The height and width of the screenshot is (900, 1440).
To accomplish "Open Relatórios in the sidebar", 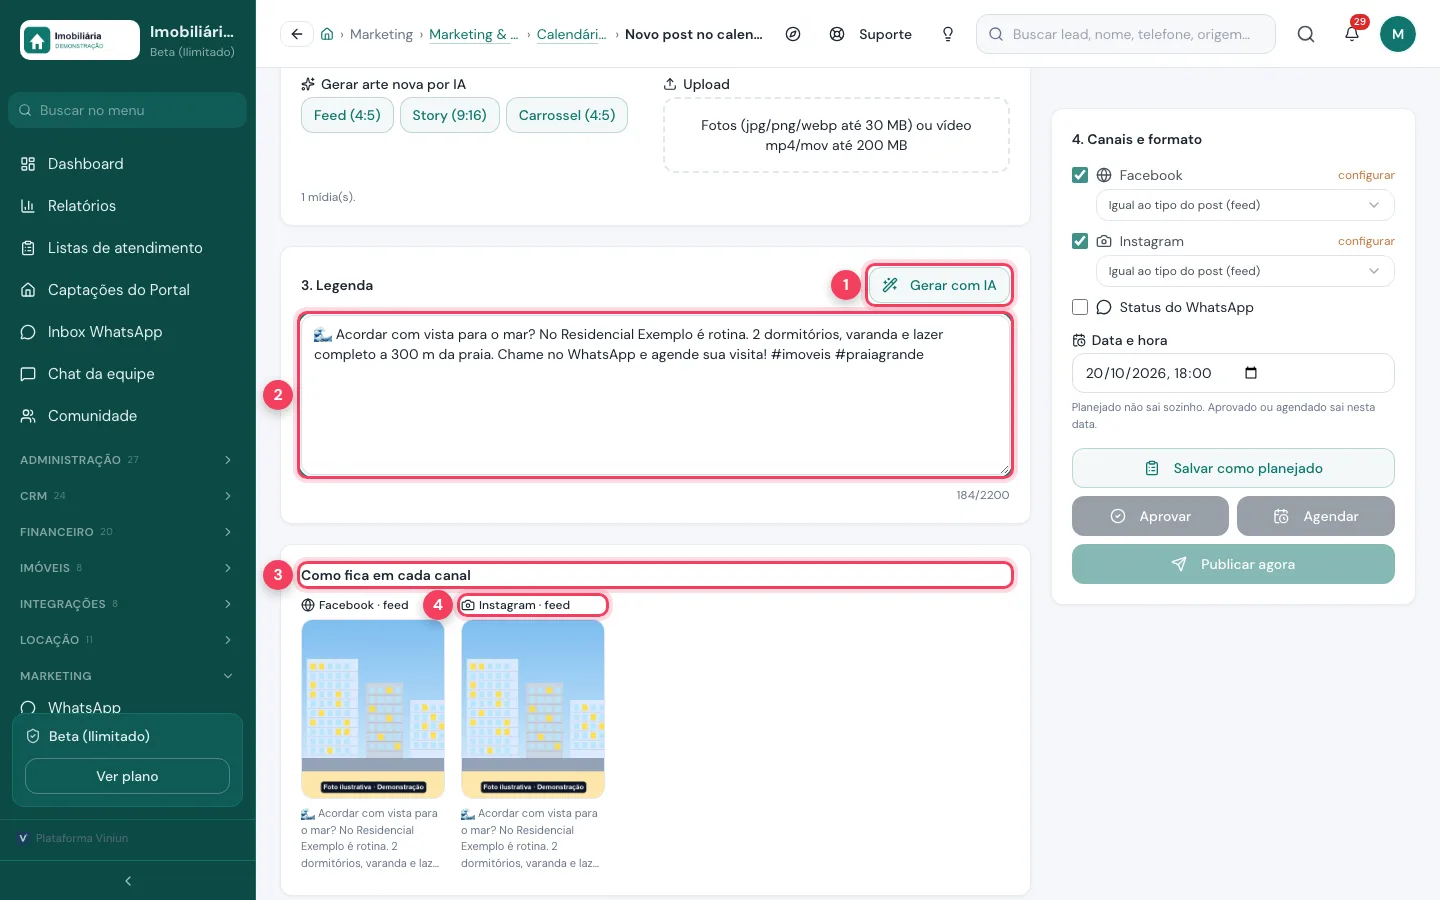I will 128,206.
